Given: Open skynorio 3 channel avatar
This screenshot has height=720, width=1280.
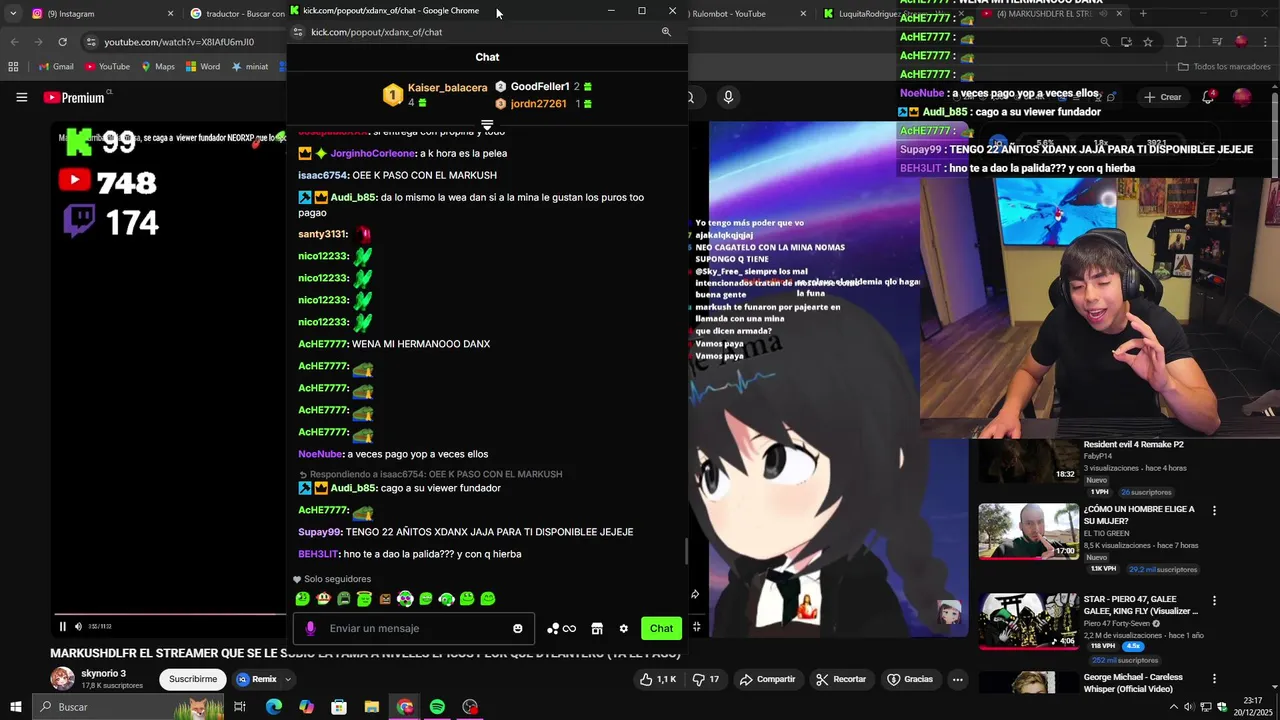Looking at the screenshot, I should 62,679.
